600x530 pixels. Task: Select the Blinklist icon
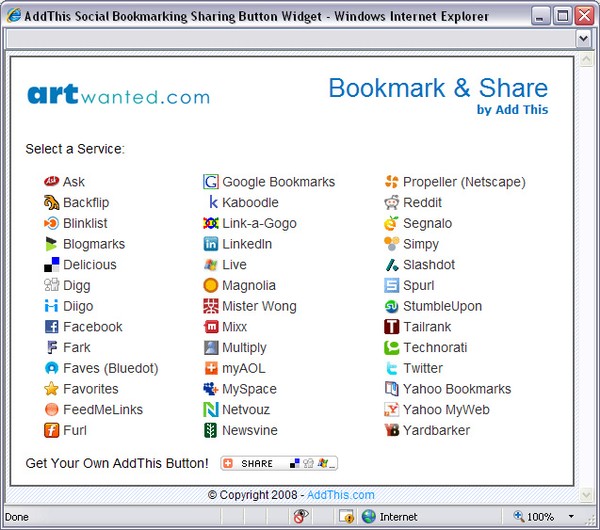tap(51, 223)
